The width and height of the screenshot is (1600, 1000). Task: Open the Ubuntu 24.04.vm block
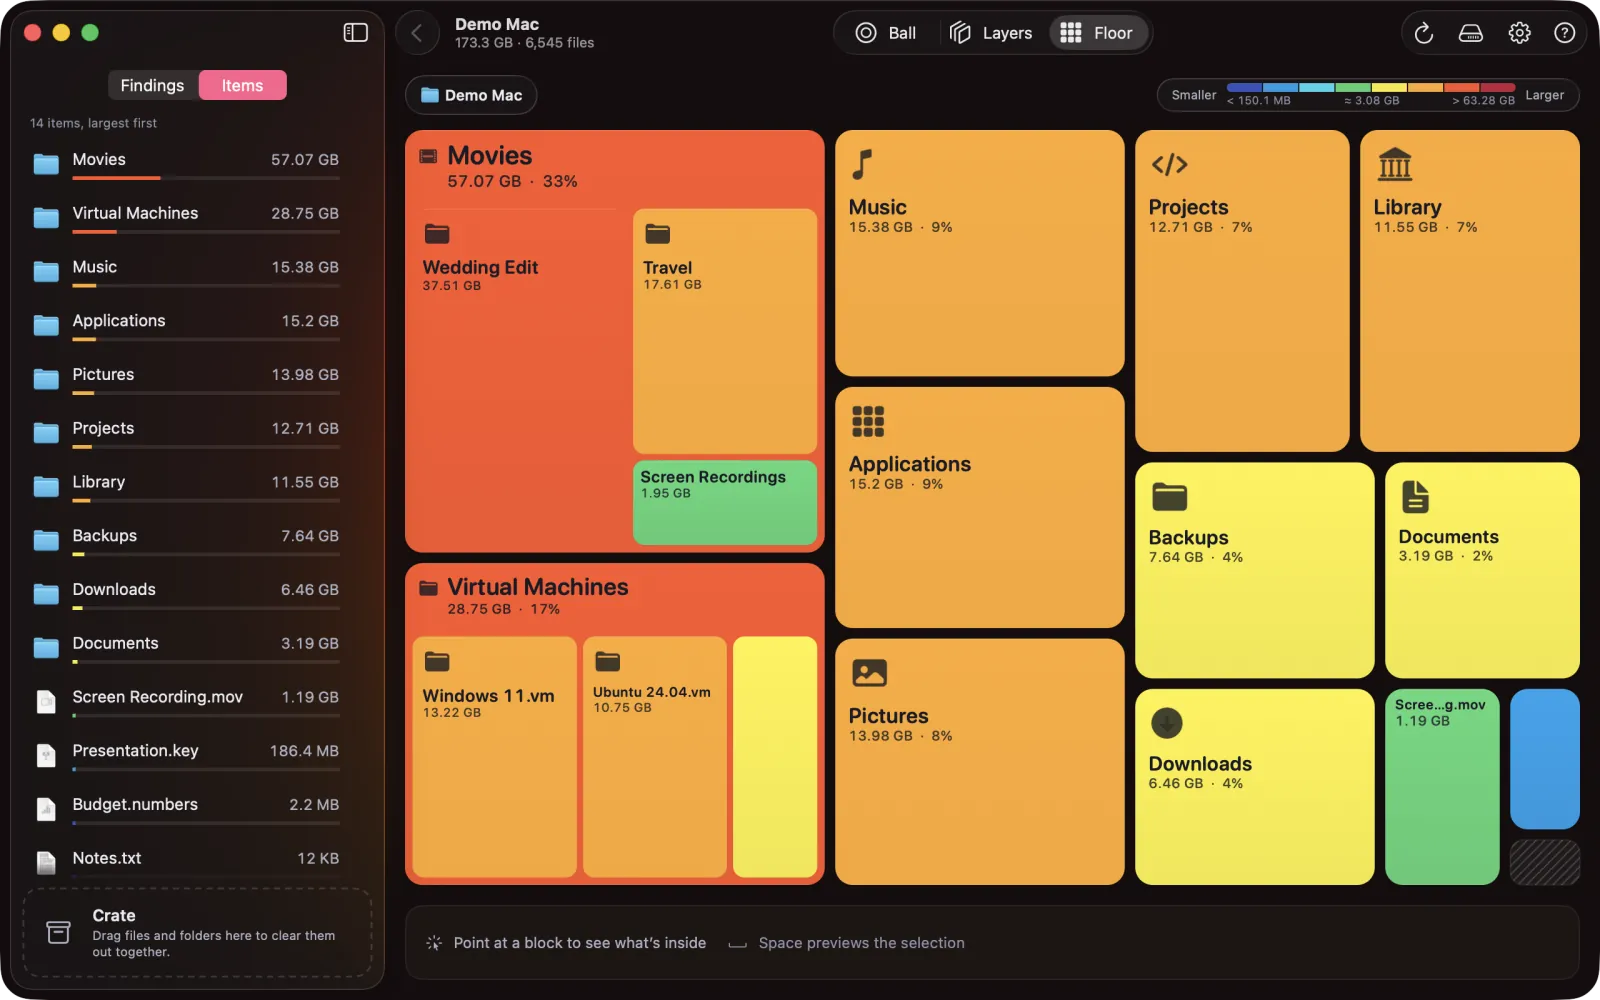(655, 757)
